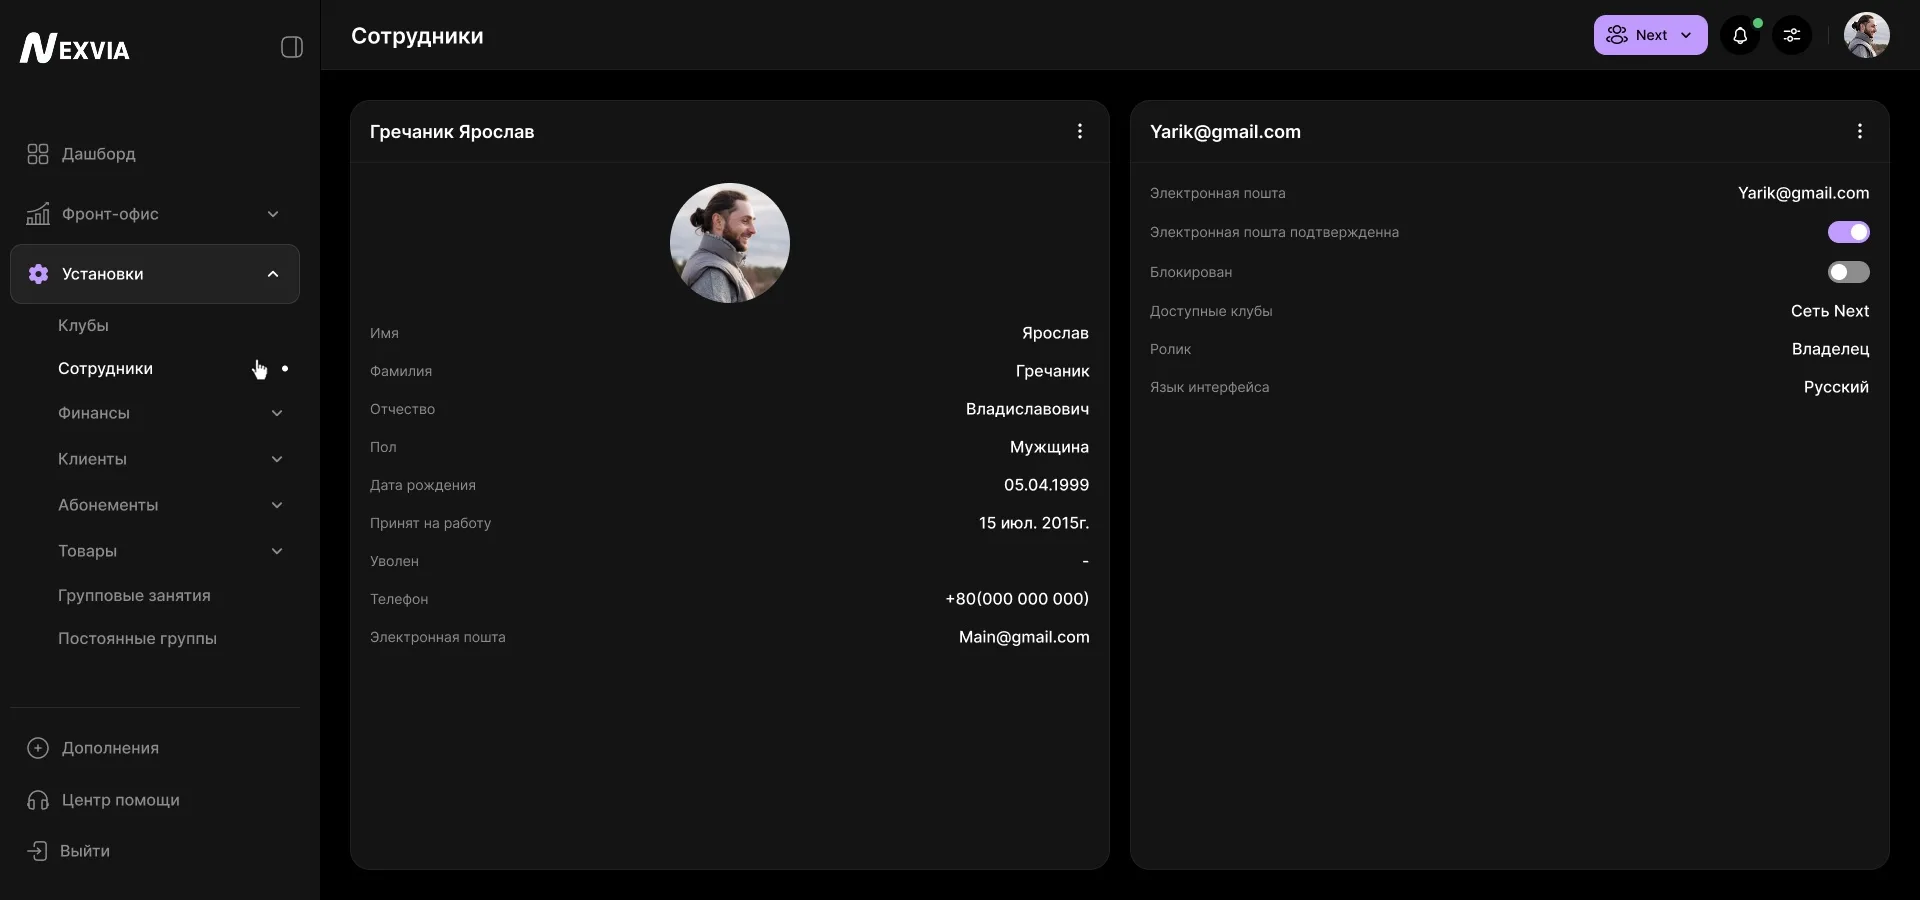
Task: Click the profile avatar in the top bar
Action: pyautogui.click(x=1866, y=35)
